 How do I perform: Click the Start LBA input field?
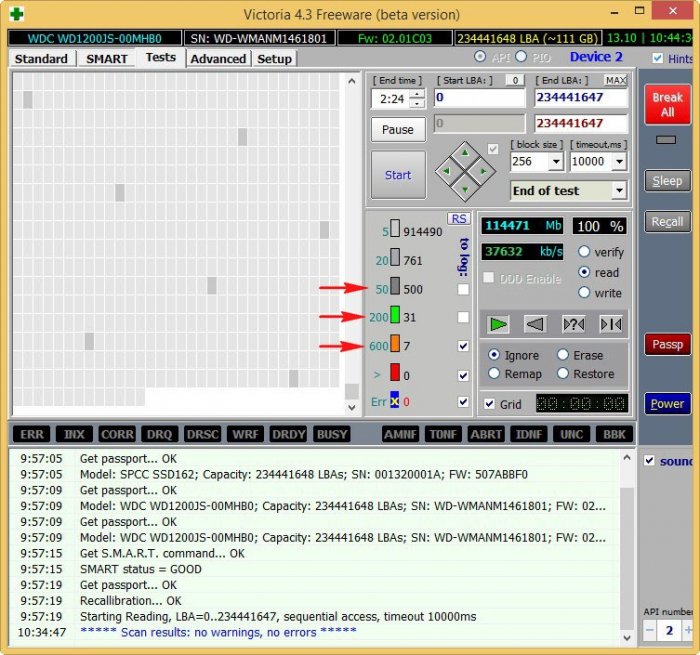(479, 97)
